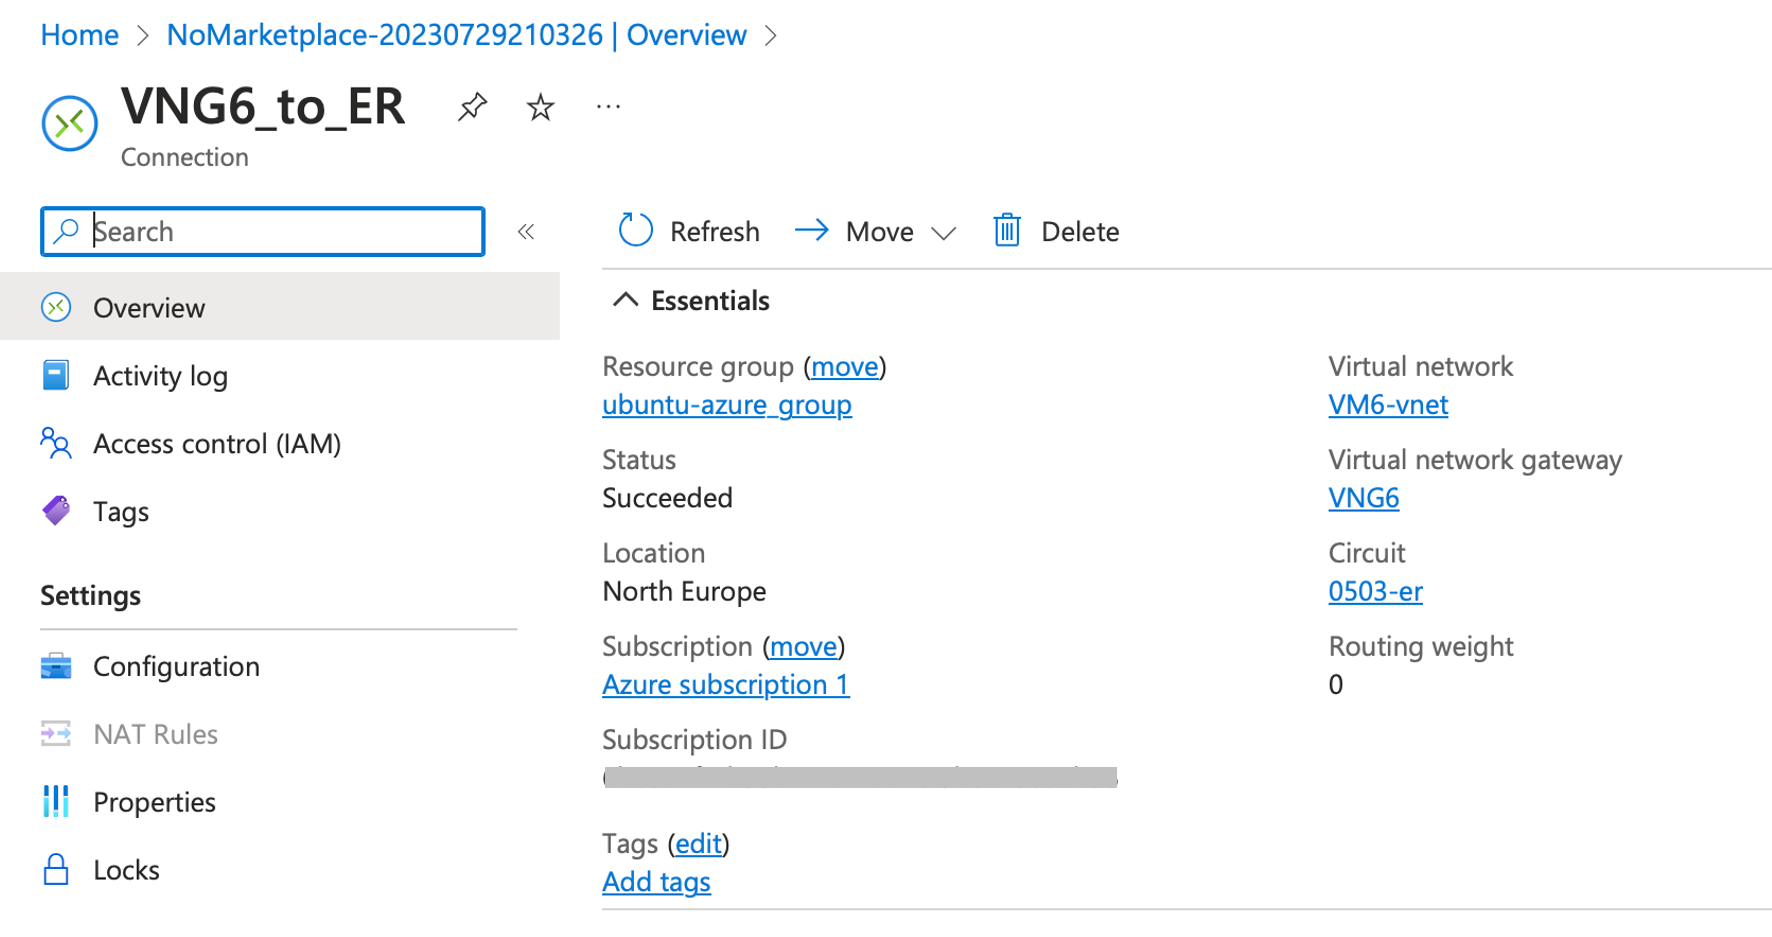Click the Move button label
The image size is (1772, 937).
(x=879, y=232)
